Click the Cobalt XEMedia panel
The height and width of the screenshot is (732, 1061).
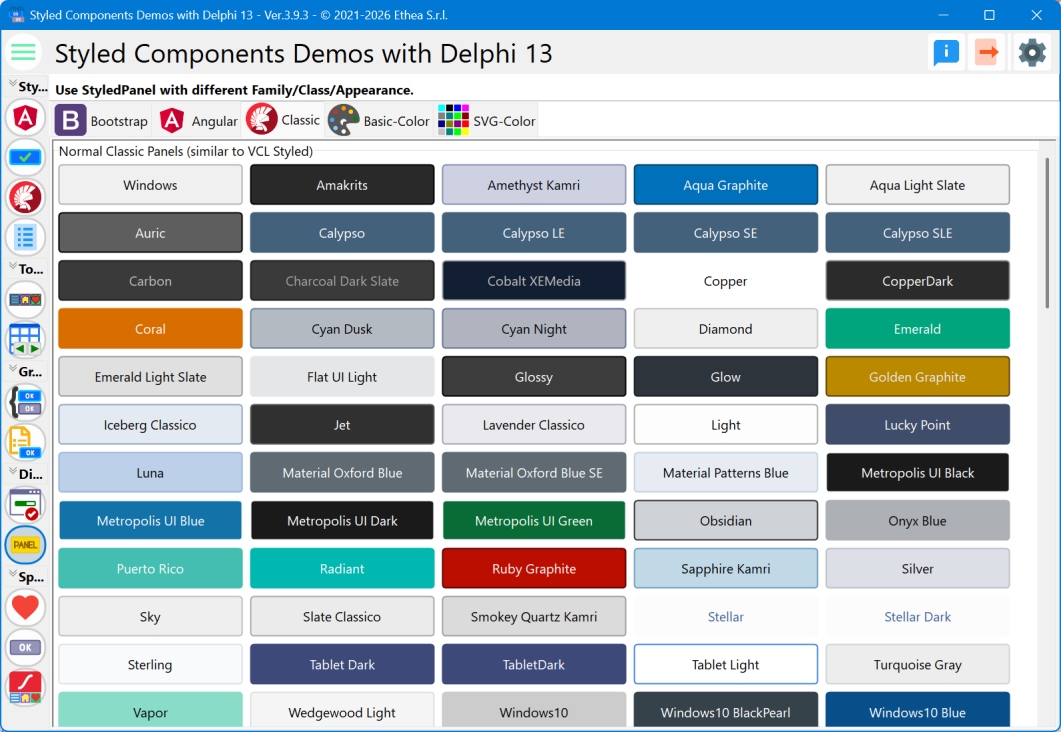pyautogui.click(x=534, y=281)
